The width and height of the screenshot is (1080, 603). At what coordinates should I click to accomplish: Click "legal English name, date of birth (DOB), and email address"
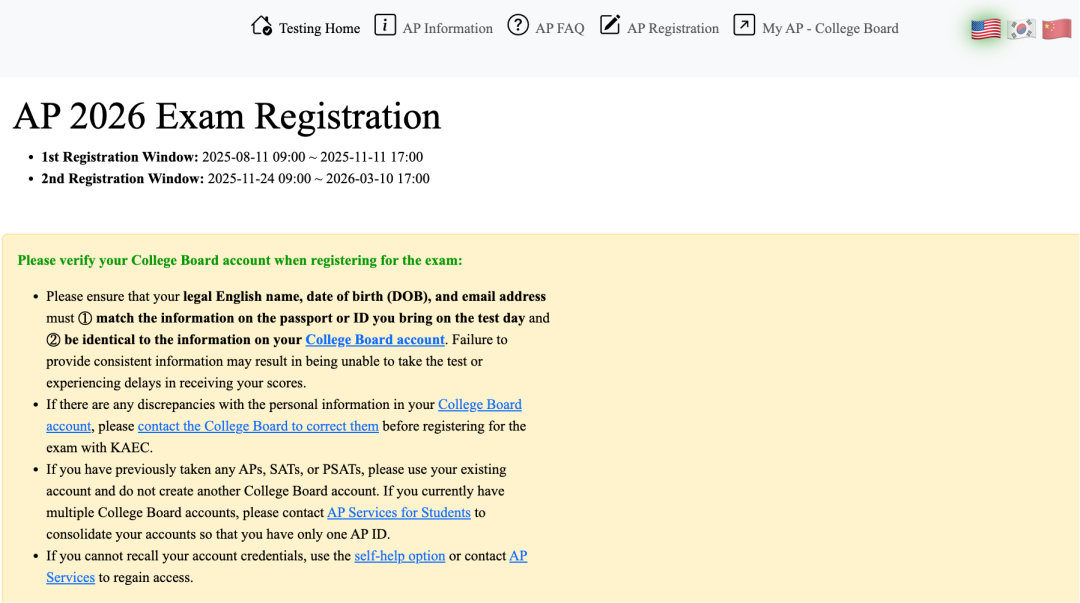coord(364,296)
